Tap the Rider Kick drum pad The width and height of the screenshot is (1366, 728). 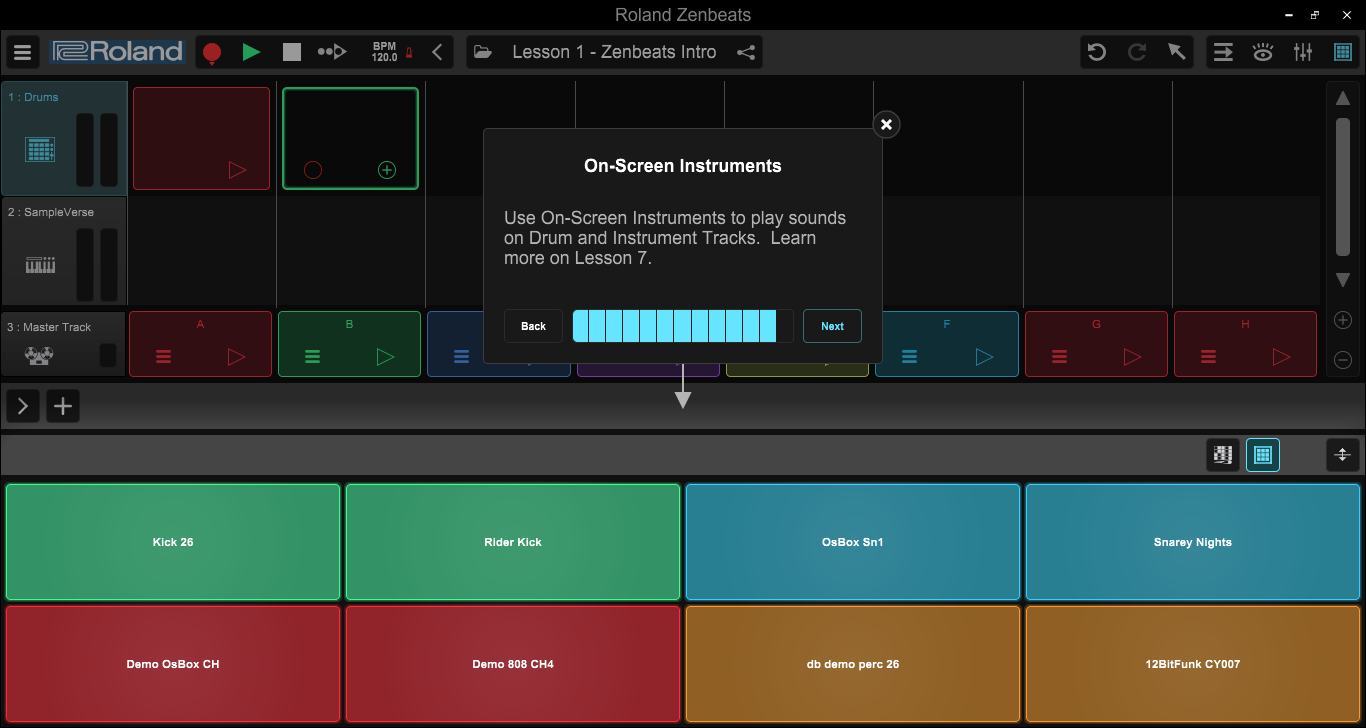513,542
